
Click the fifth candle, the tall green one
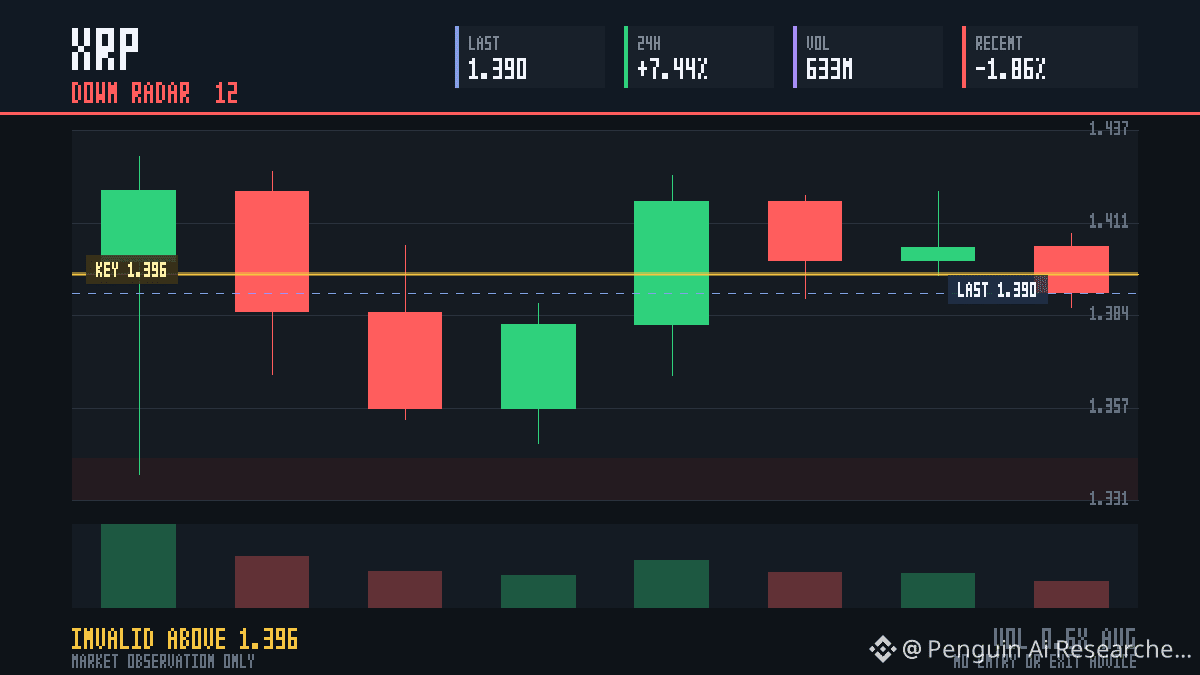671,263
